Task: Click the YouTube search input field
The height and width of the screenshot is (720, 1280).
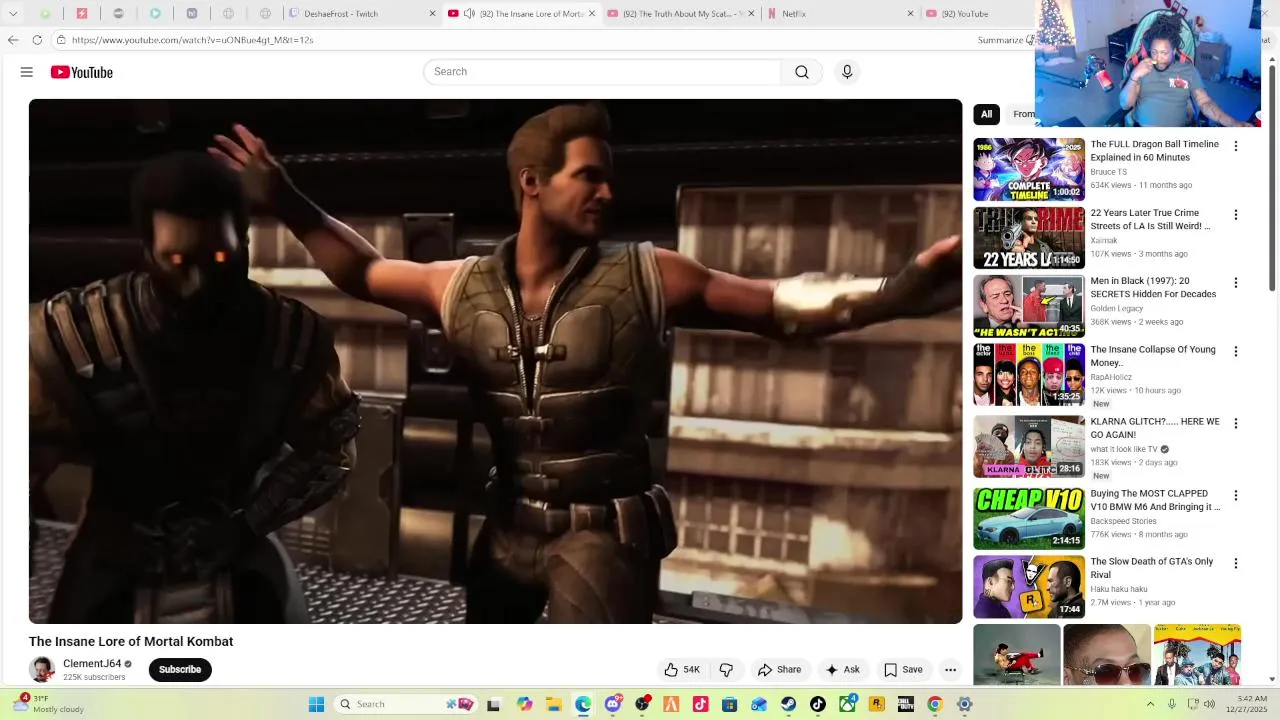Action: click(602, 72)
